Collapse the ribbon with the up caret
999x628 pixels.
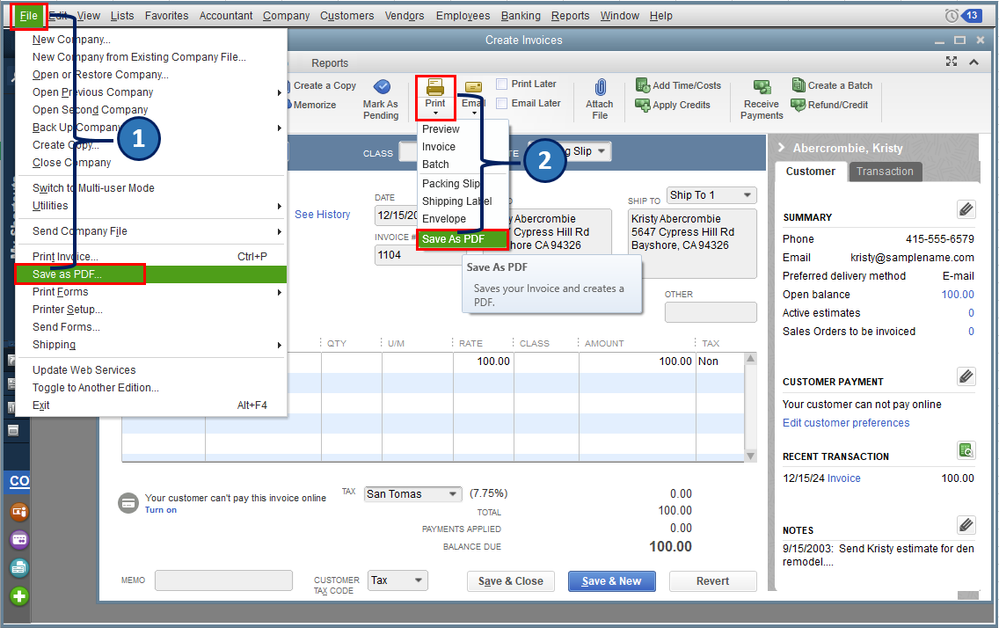974,62
